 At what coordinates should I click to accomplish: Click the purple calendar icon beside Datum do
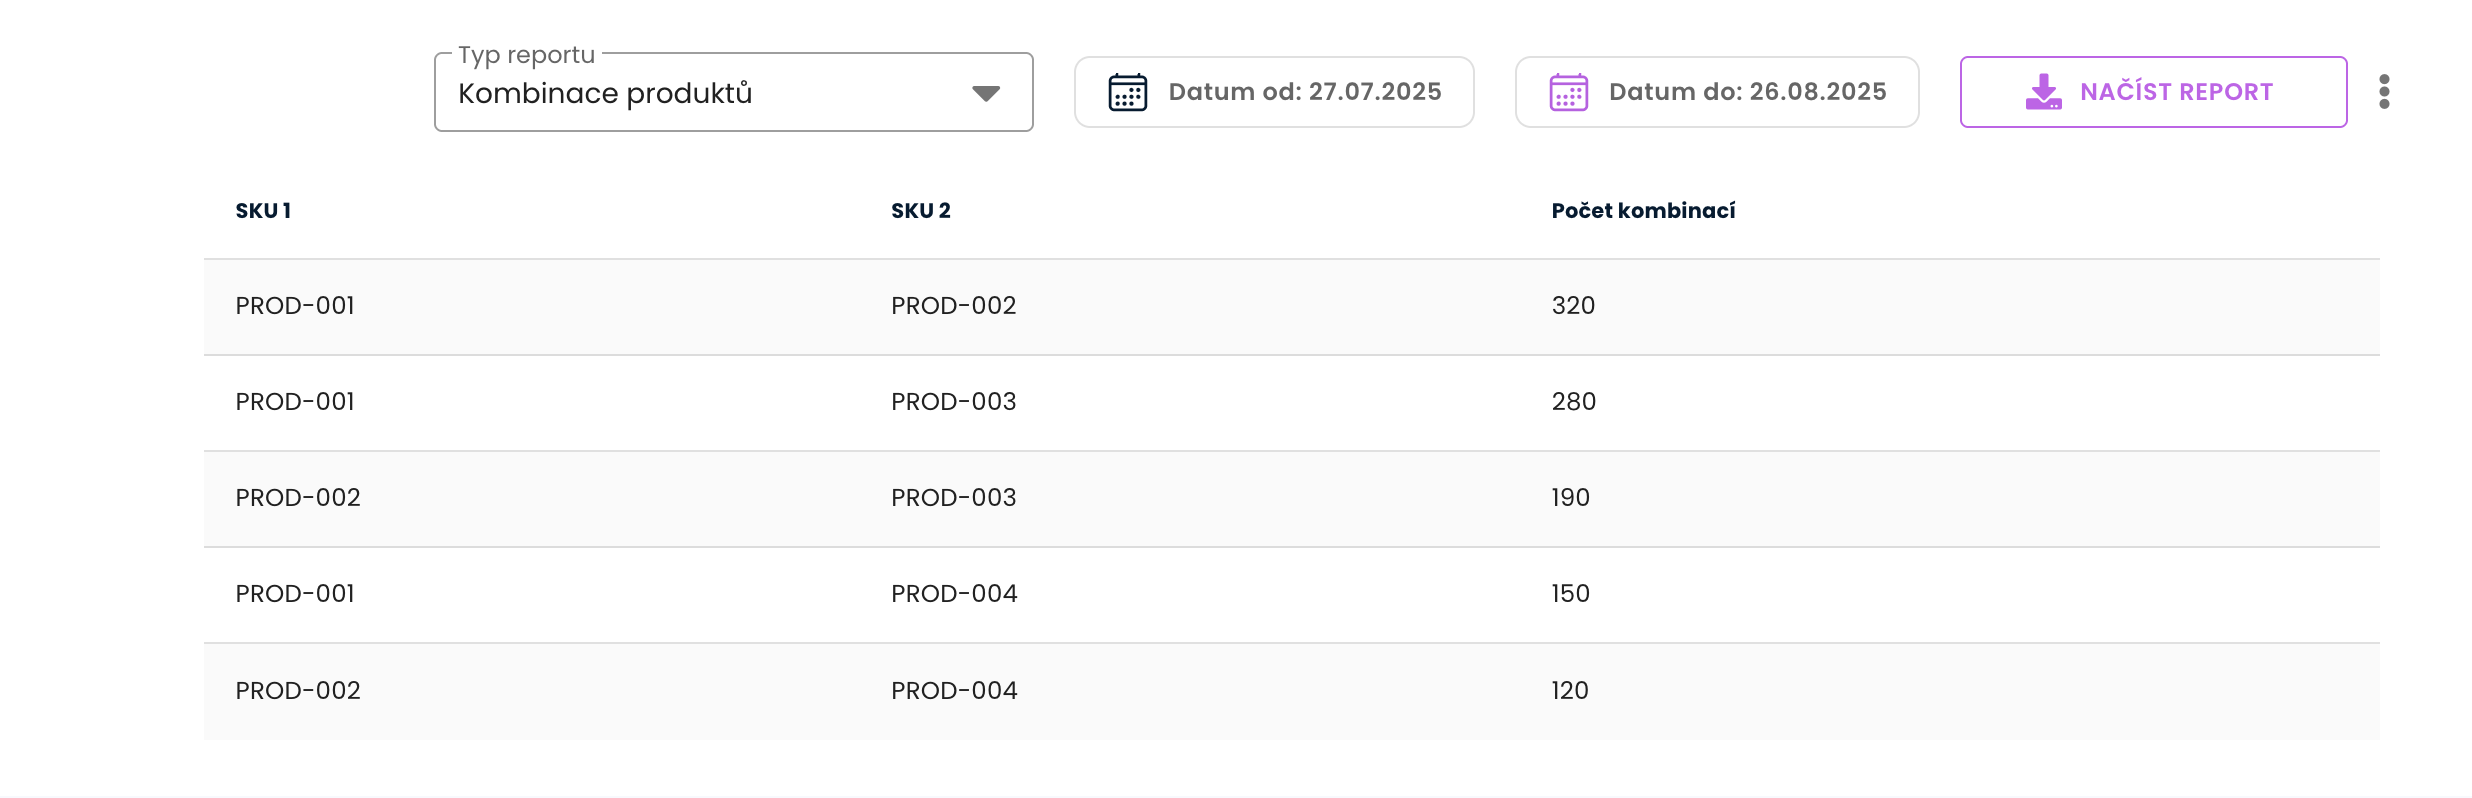[x=1568, y=92]
